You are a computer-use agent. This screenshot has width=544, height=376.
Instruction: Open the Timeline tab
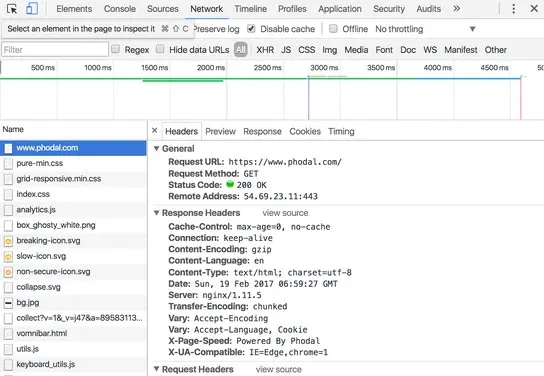pyautogui.click(x=250, y=9)
